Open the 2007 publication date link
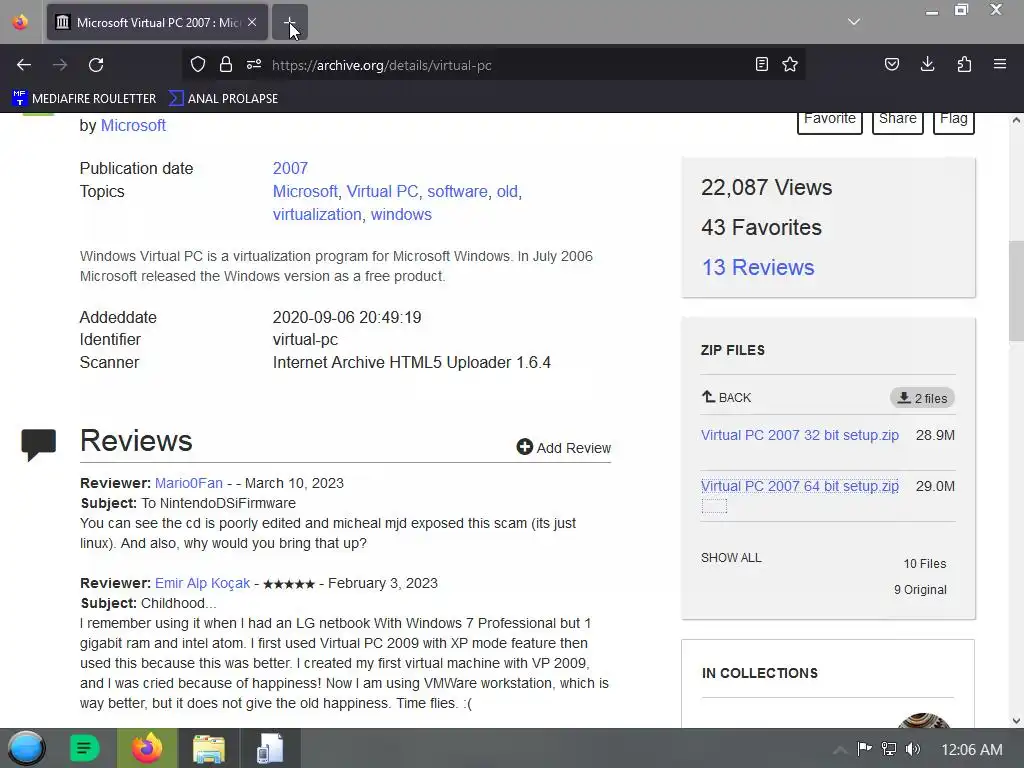 coord(290,168)
